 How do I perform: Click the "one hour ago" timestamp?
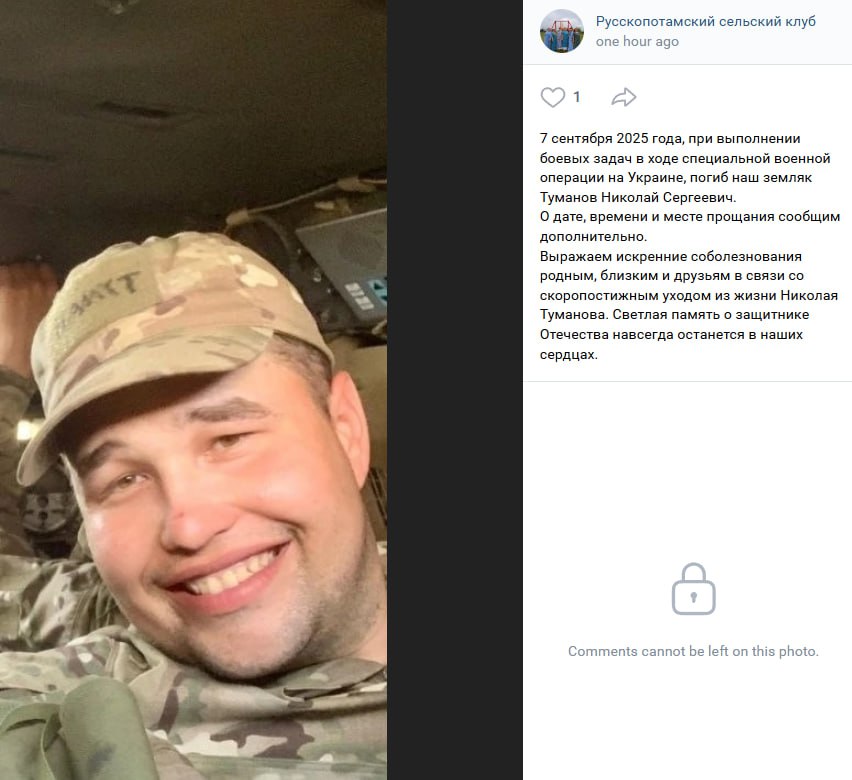pos(637,42)
